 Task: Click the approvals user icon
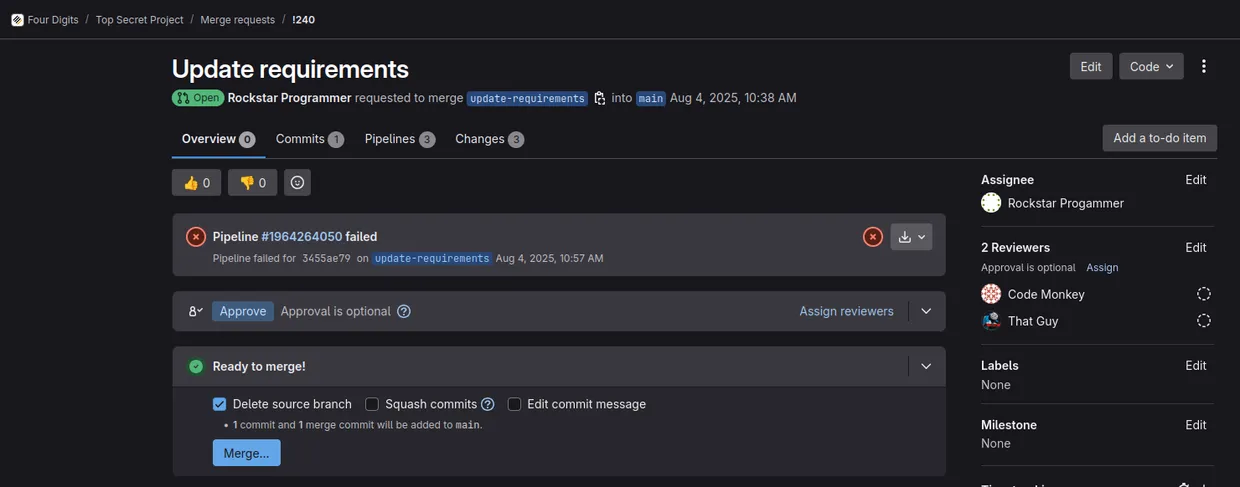[196, 311]
